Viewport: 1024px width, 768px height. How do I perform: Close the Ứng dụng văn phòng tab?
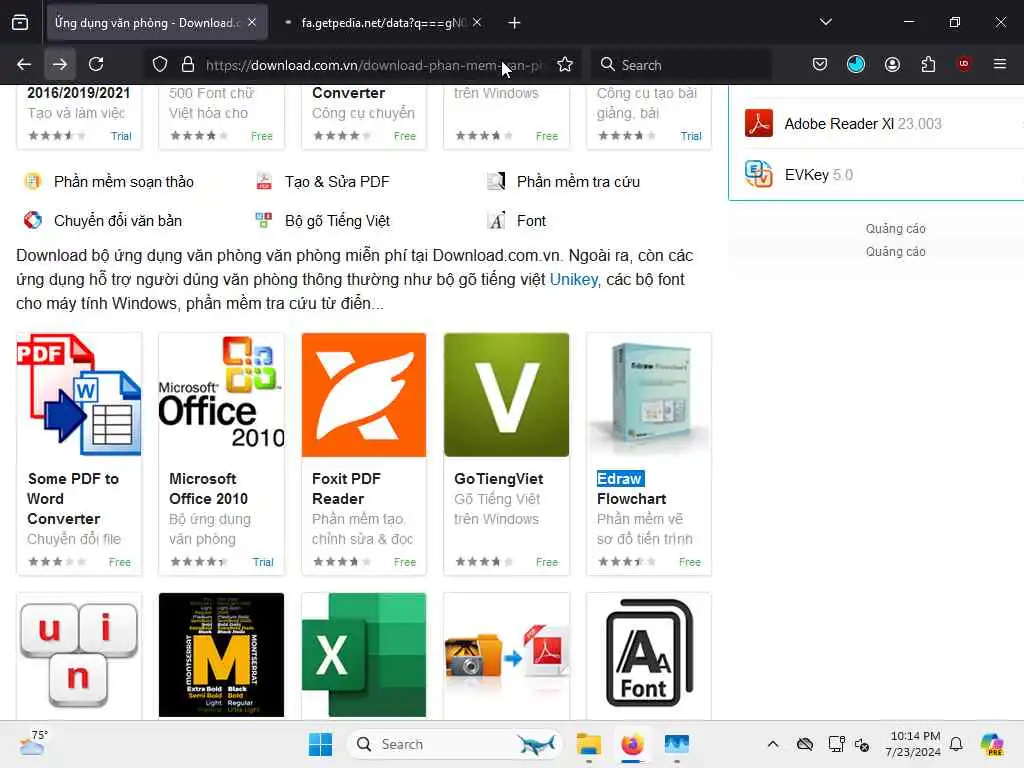click(x=252, y=23)
